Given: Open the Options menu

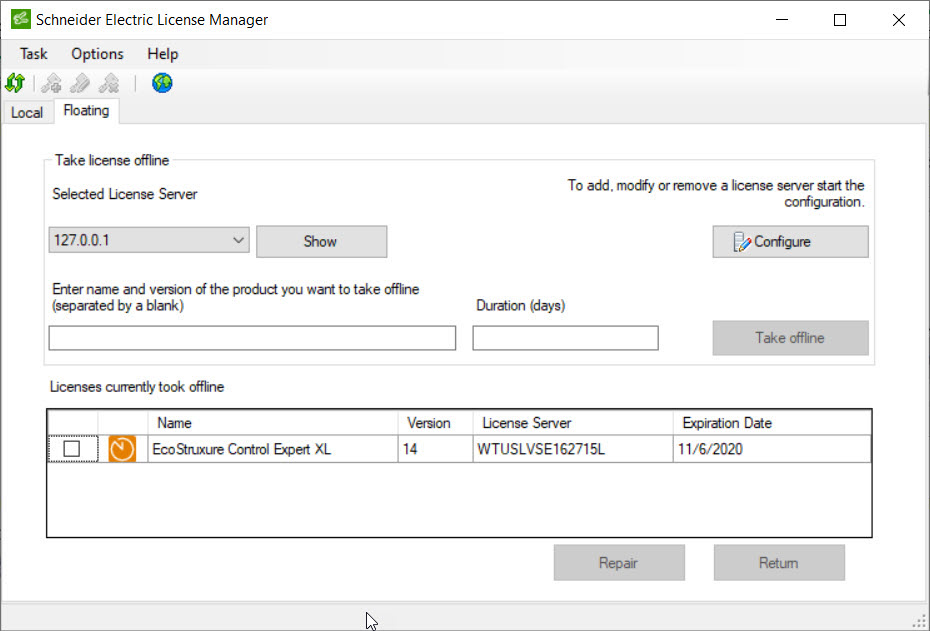Looking at the screenshot, I should 97,54.
